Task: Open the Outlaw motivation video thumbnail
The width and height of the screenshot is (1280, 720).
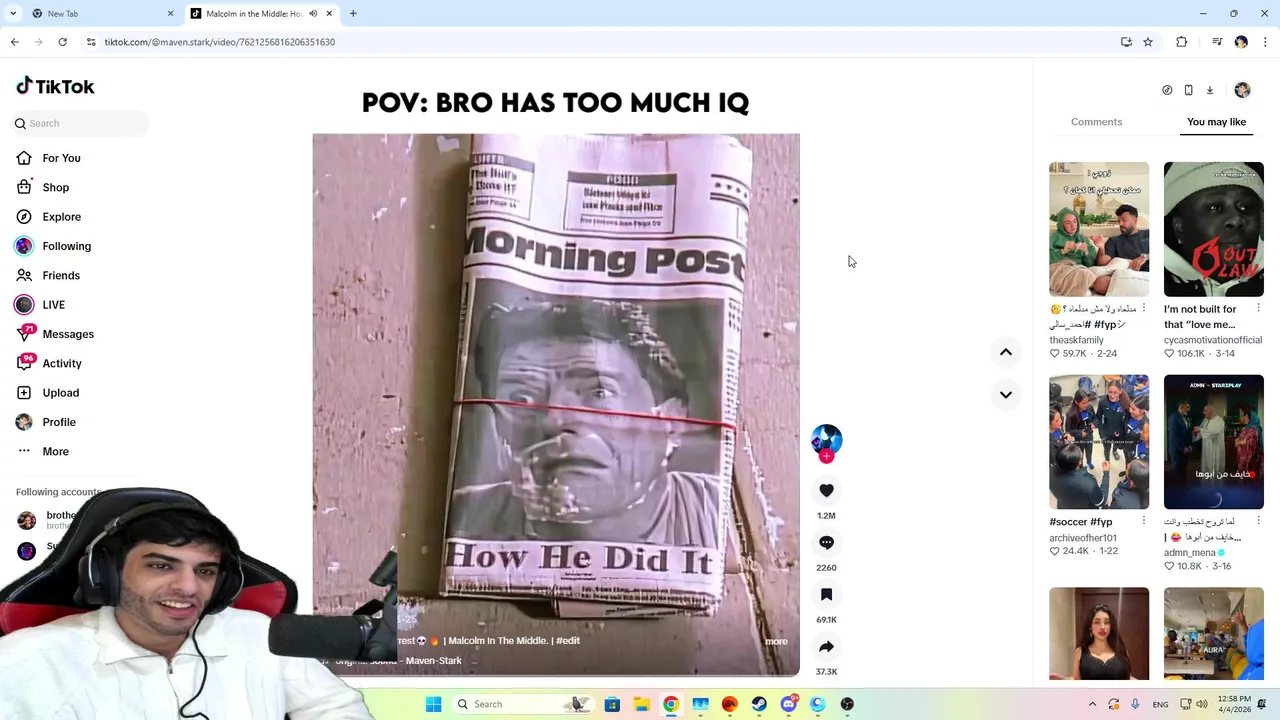Action: coord(1213,229)
